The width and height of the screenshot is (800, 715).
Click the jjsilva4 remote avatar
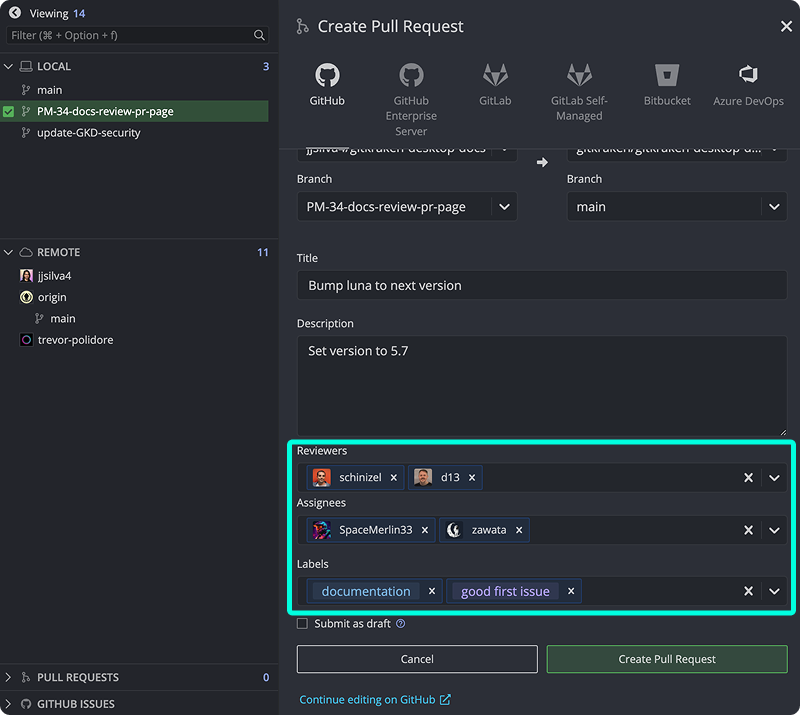click(24, 275)
